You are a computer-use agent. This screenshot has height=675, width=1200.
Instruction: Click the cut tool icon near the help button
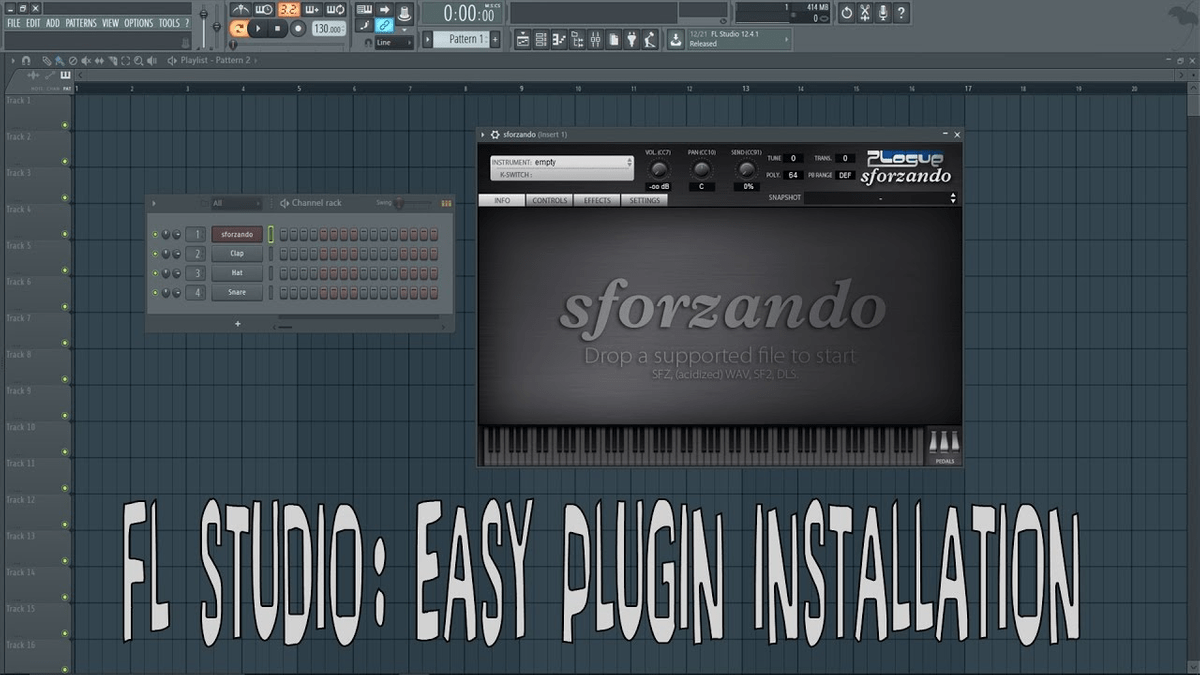point(864,11)
